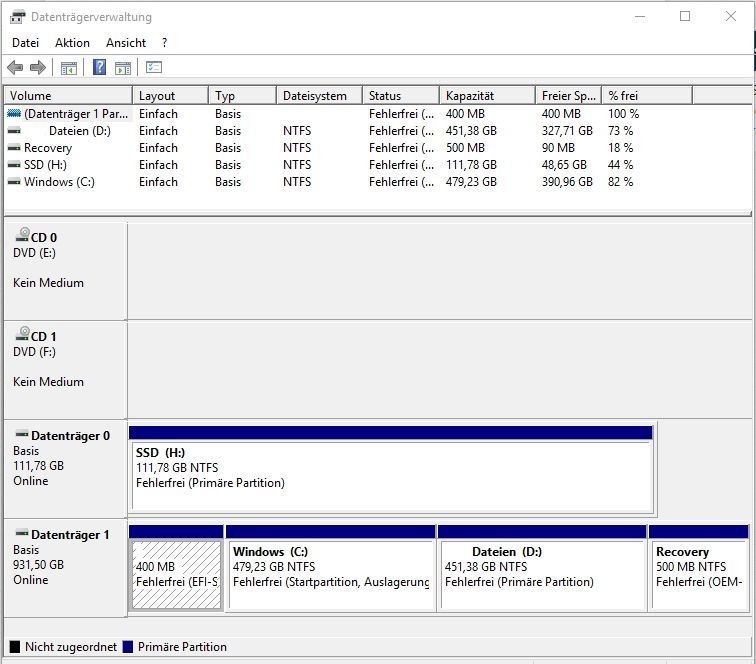Select the SSD (H:) row in the volume list
Screen dimensions: 756x664
pos(46,165)
